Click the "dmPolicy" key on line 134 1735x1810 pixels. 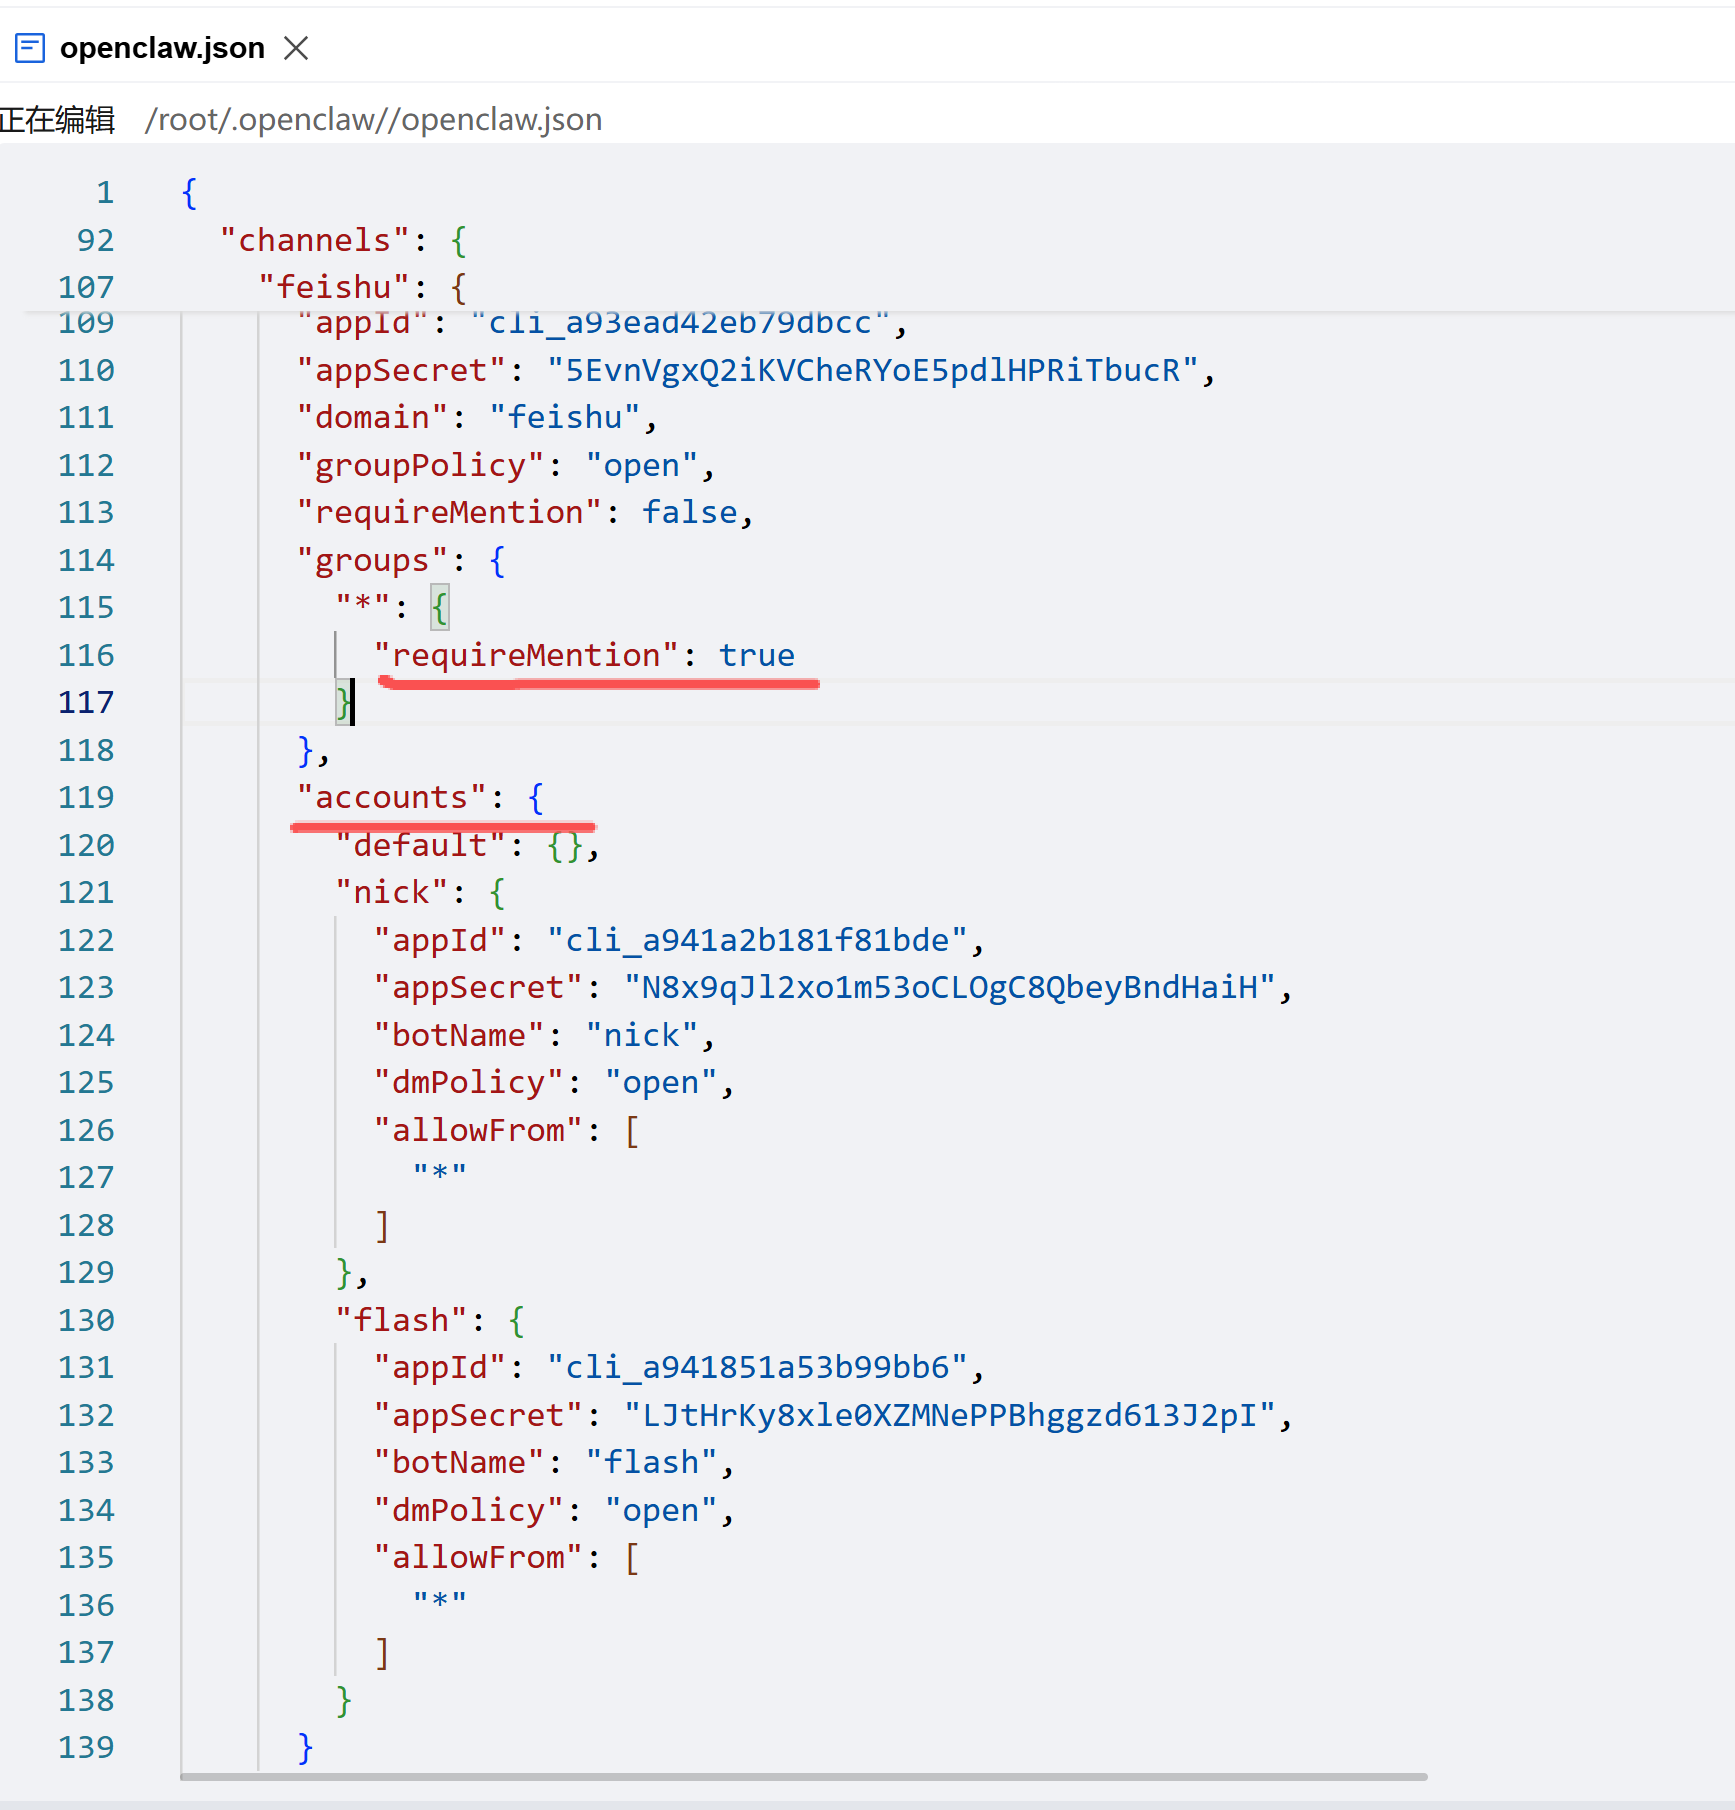click(x=468, y=1511)
